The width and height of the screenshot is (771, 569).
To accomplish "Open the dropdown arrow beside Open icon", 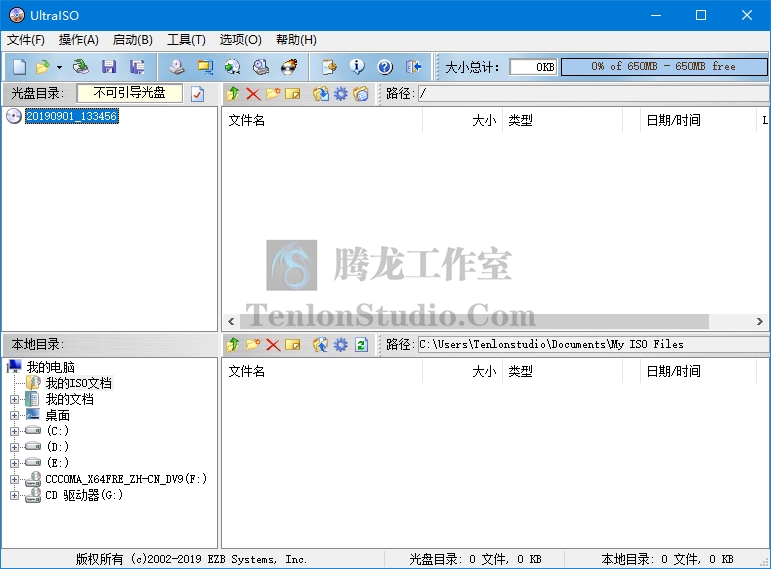I will pos(59,67).
